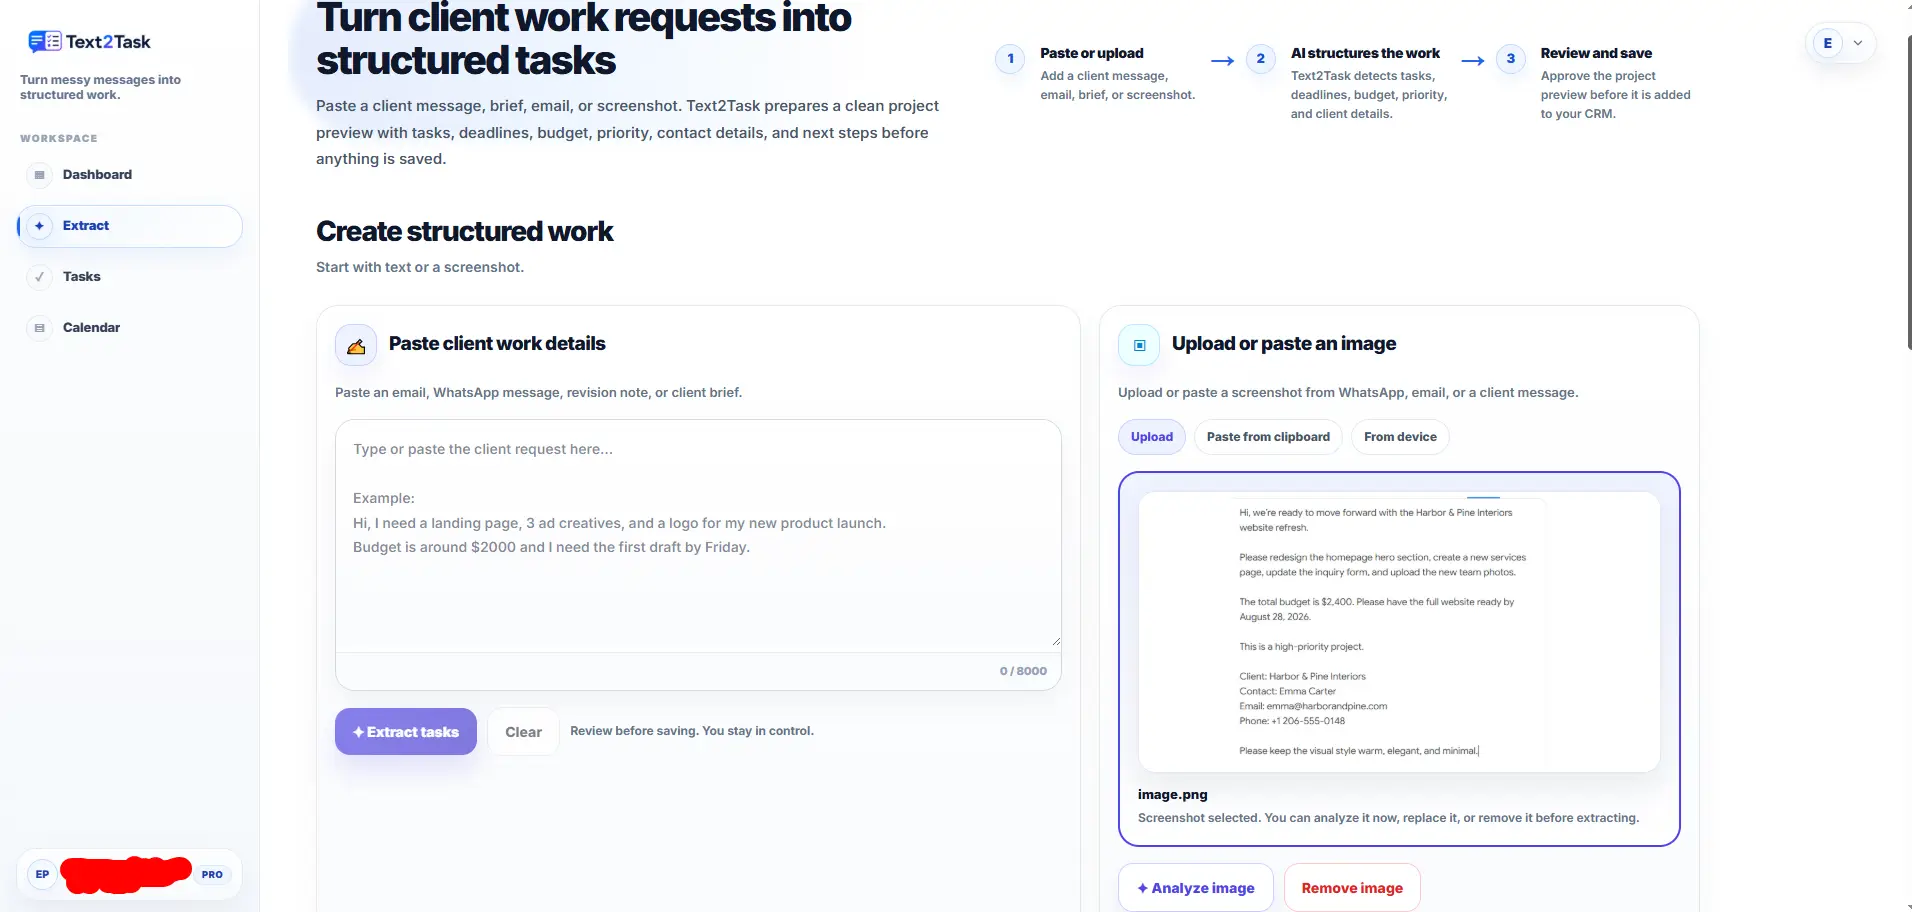Select the Upload tab
This screenshot has height=912, width=1912.
point(1152,437)
